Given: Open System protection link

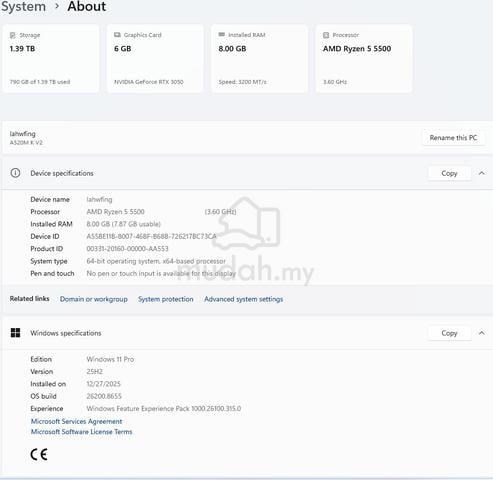Looking at the screenshot, I should (166, 299).
